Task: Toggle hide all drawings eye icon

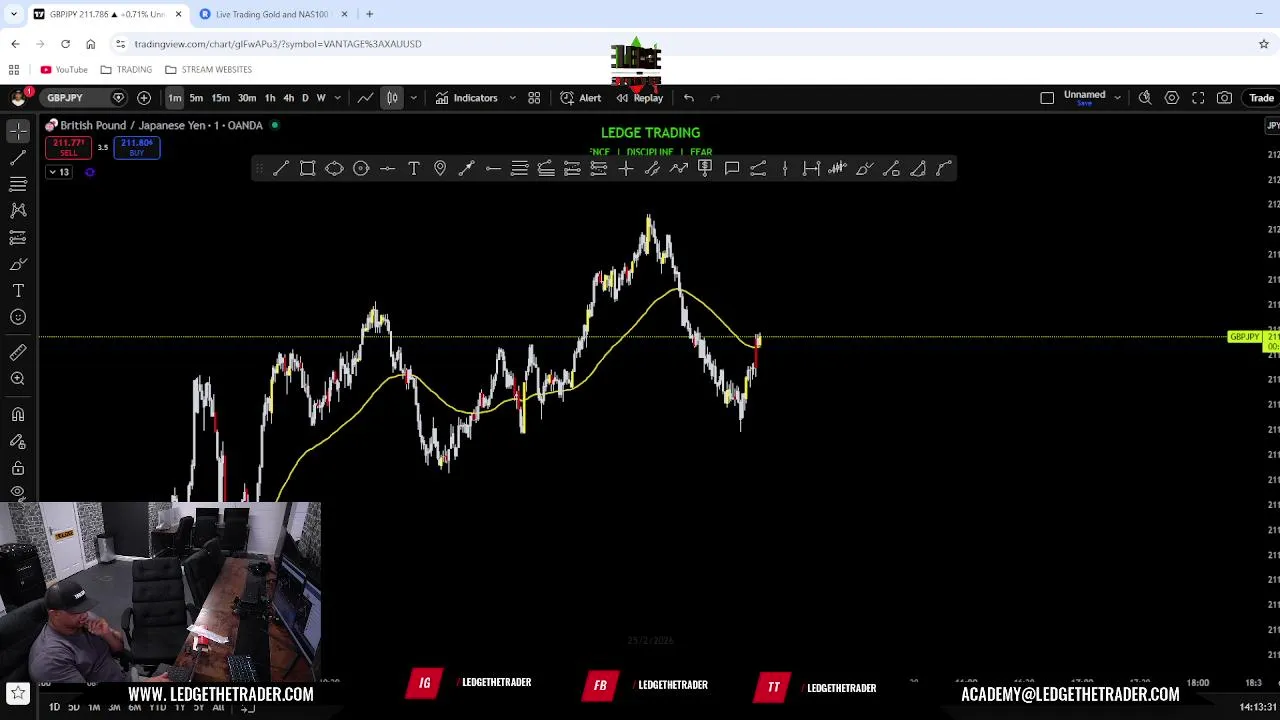Action: point(18,492)
